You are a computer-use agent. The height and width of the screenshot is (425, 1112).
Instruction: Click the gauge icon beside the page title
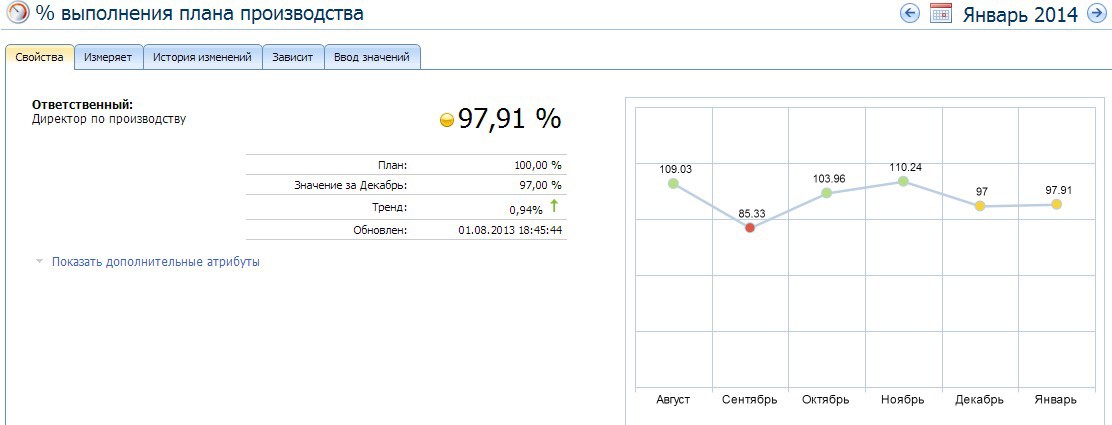click(x=18, y=14)
